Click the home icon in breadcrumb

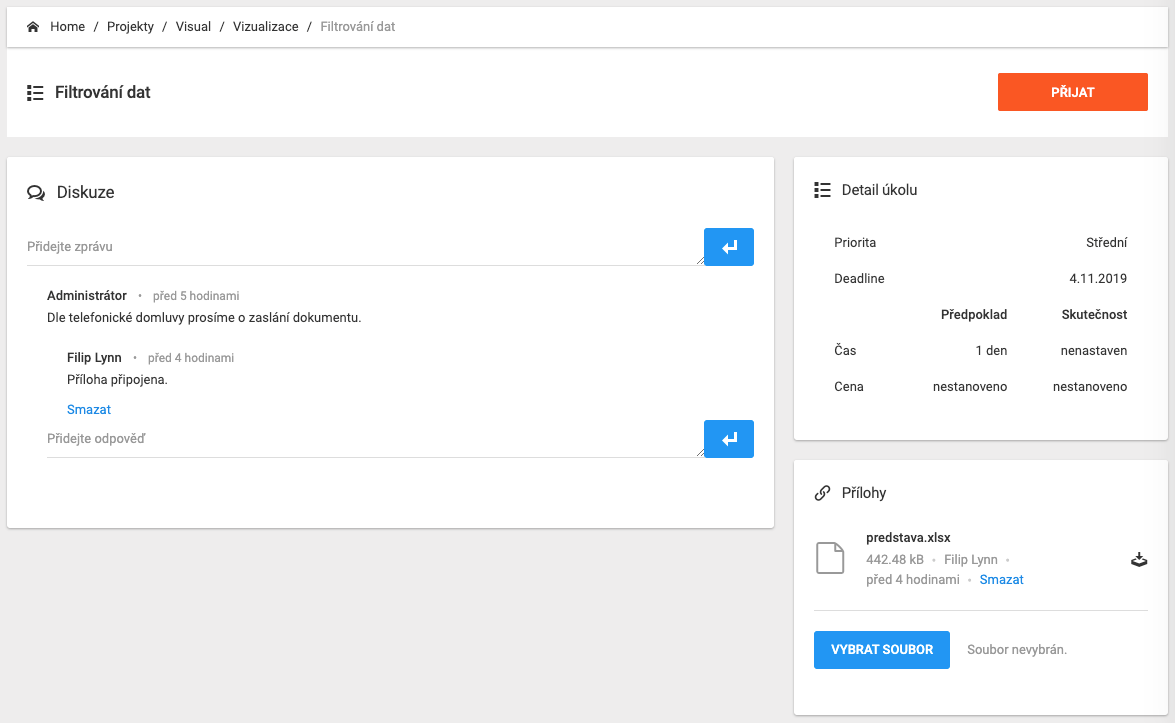(x=33, y=27)
